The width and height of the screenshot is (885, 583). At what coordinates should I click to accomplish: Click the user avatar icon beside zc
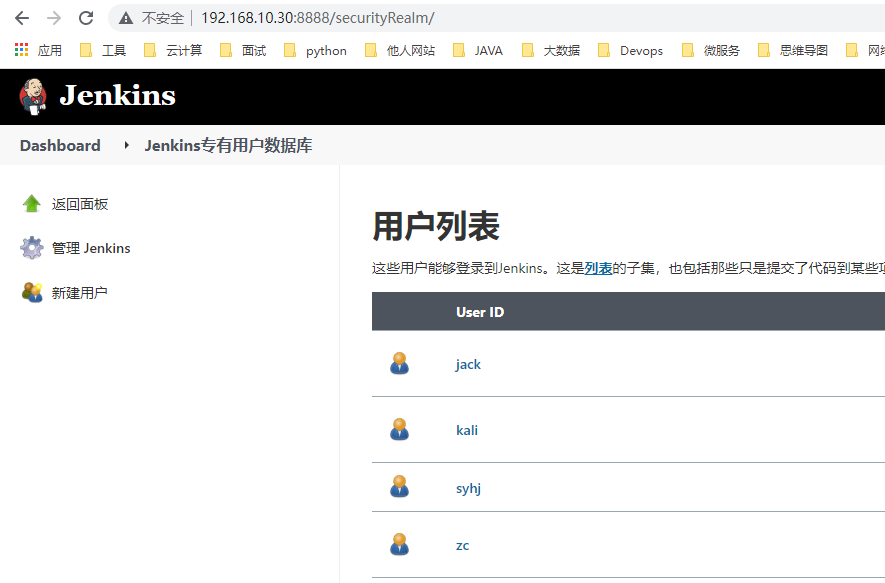click(x=400, y=545)
